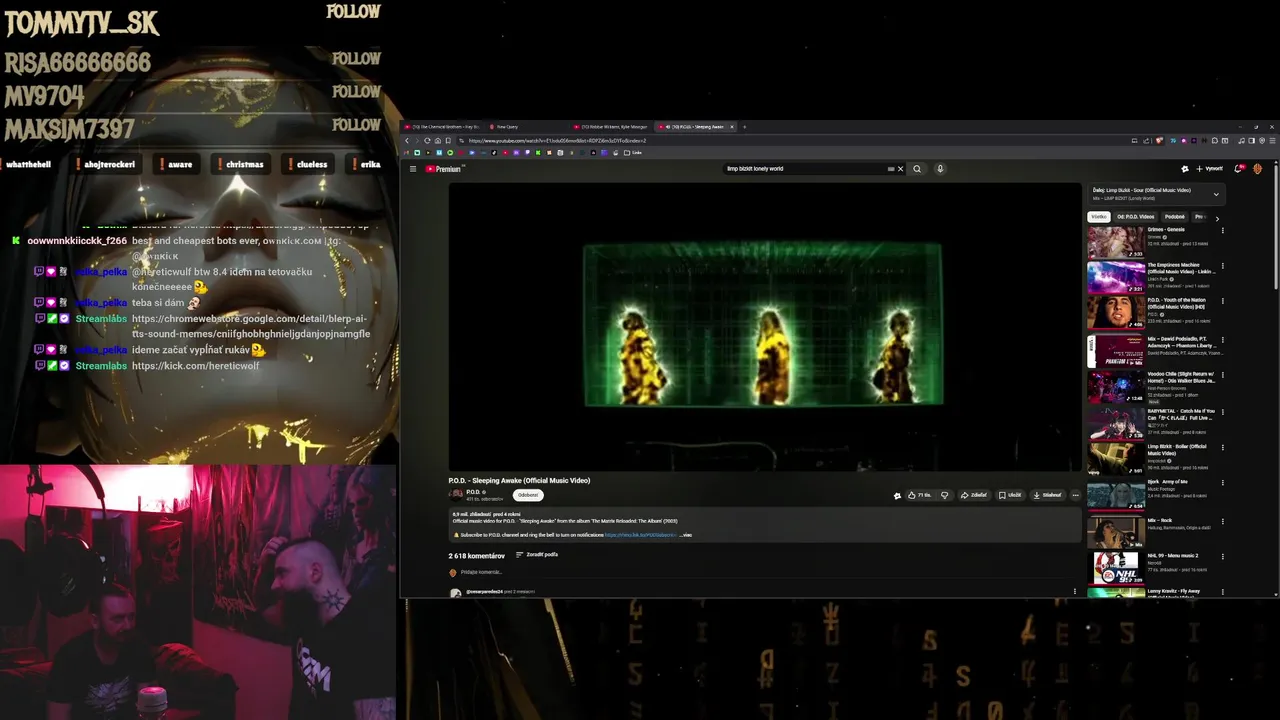The image size is (1280, 720).
Task: Open Grimes - Genesis video thumbnail
Action: click(1116, 242)
